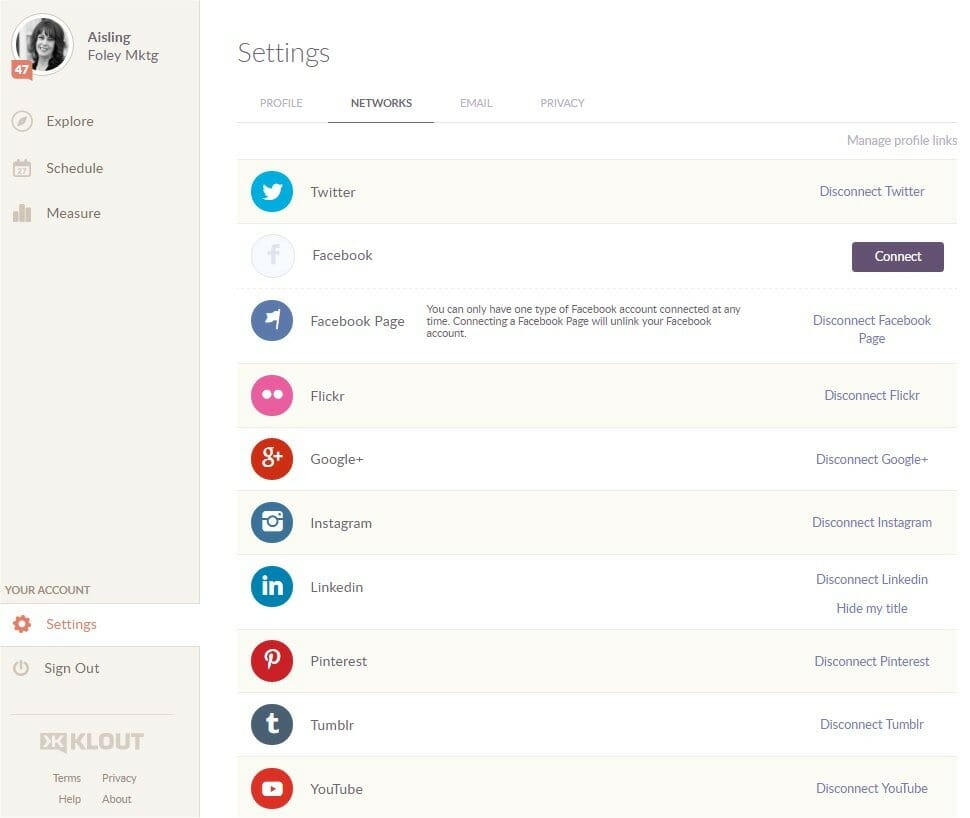Click the Instagram network label
The height and width of the screenshot is (818, 970).
point(341,523)
